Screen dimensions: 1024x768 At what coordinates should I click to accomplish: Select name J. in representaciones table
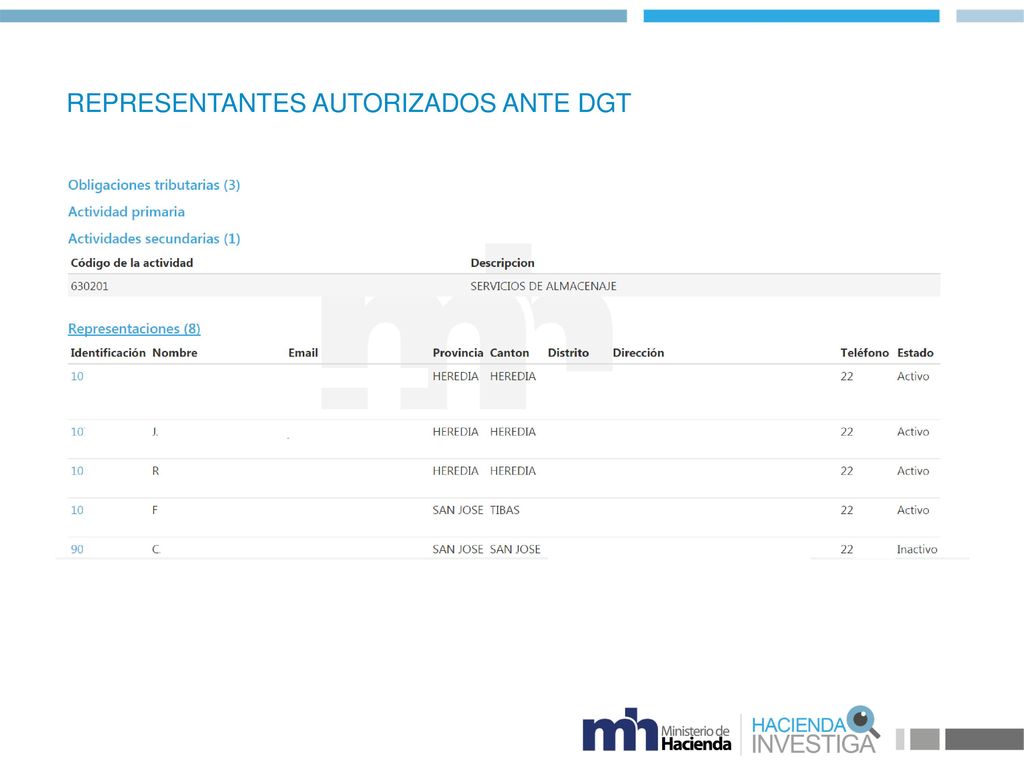(x=155, y=432)
